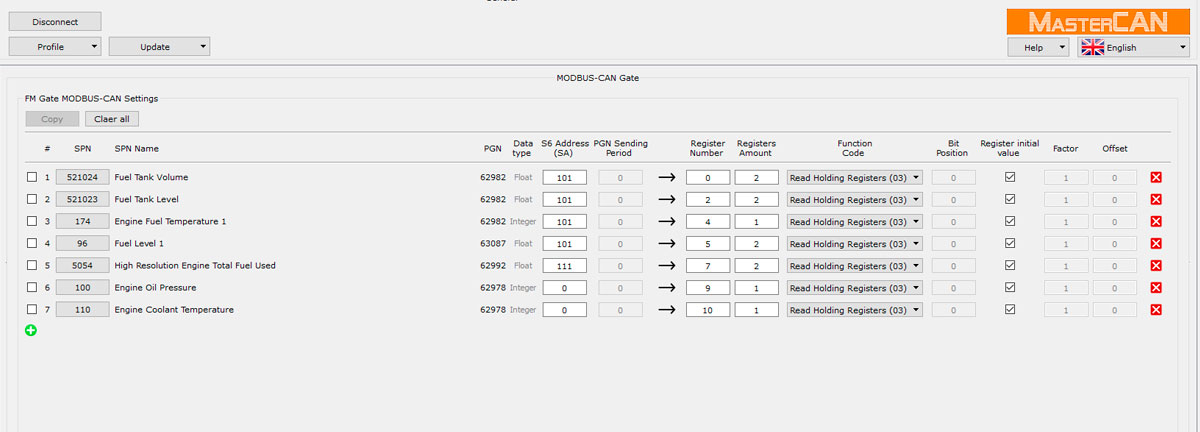Open Function Code dropdown for Engine Fuel Temperature 1
The width and height of the screenshot is (1200, 432).
tap(854, 221)
